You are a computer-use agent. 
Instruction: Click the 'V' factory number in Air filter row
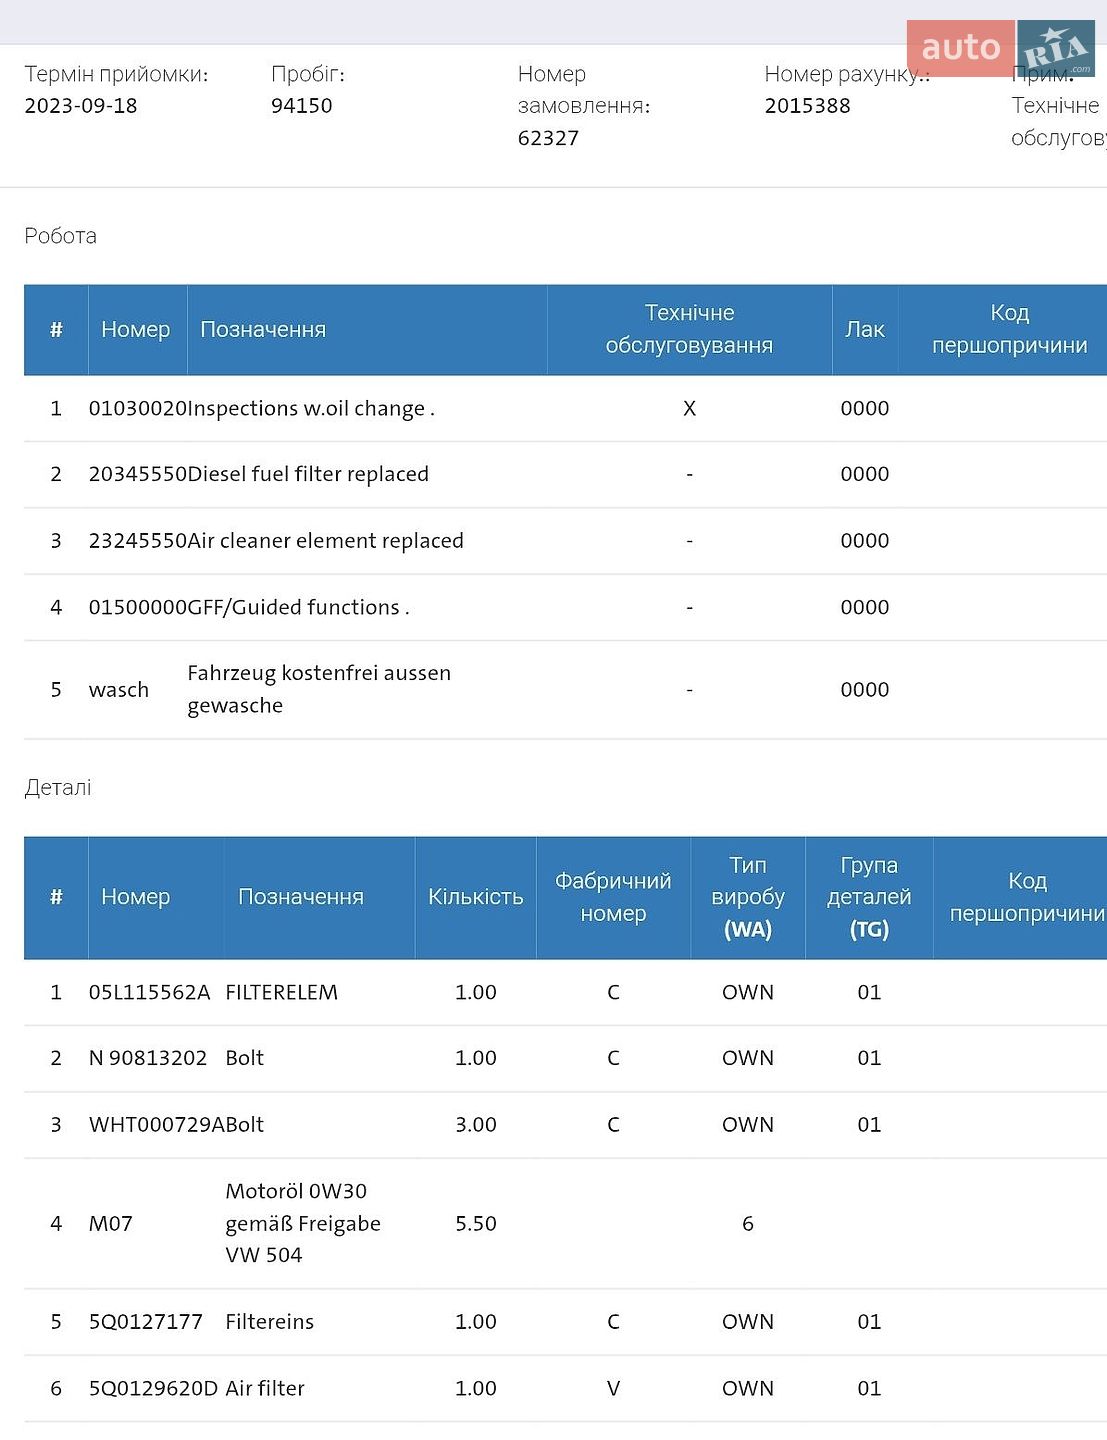pos(613,1389)
